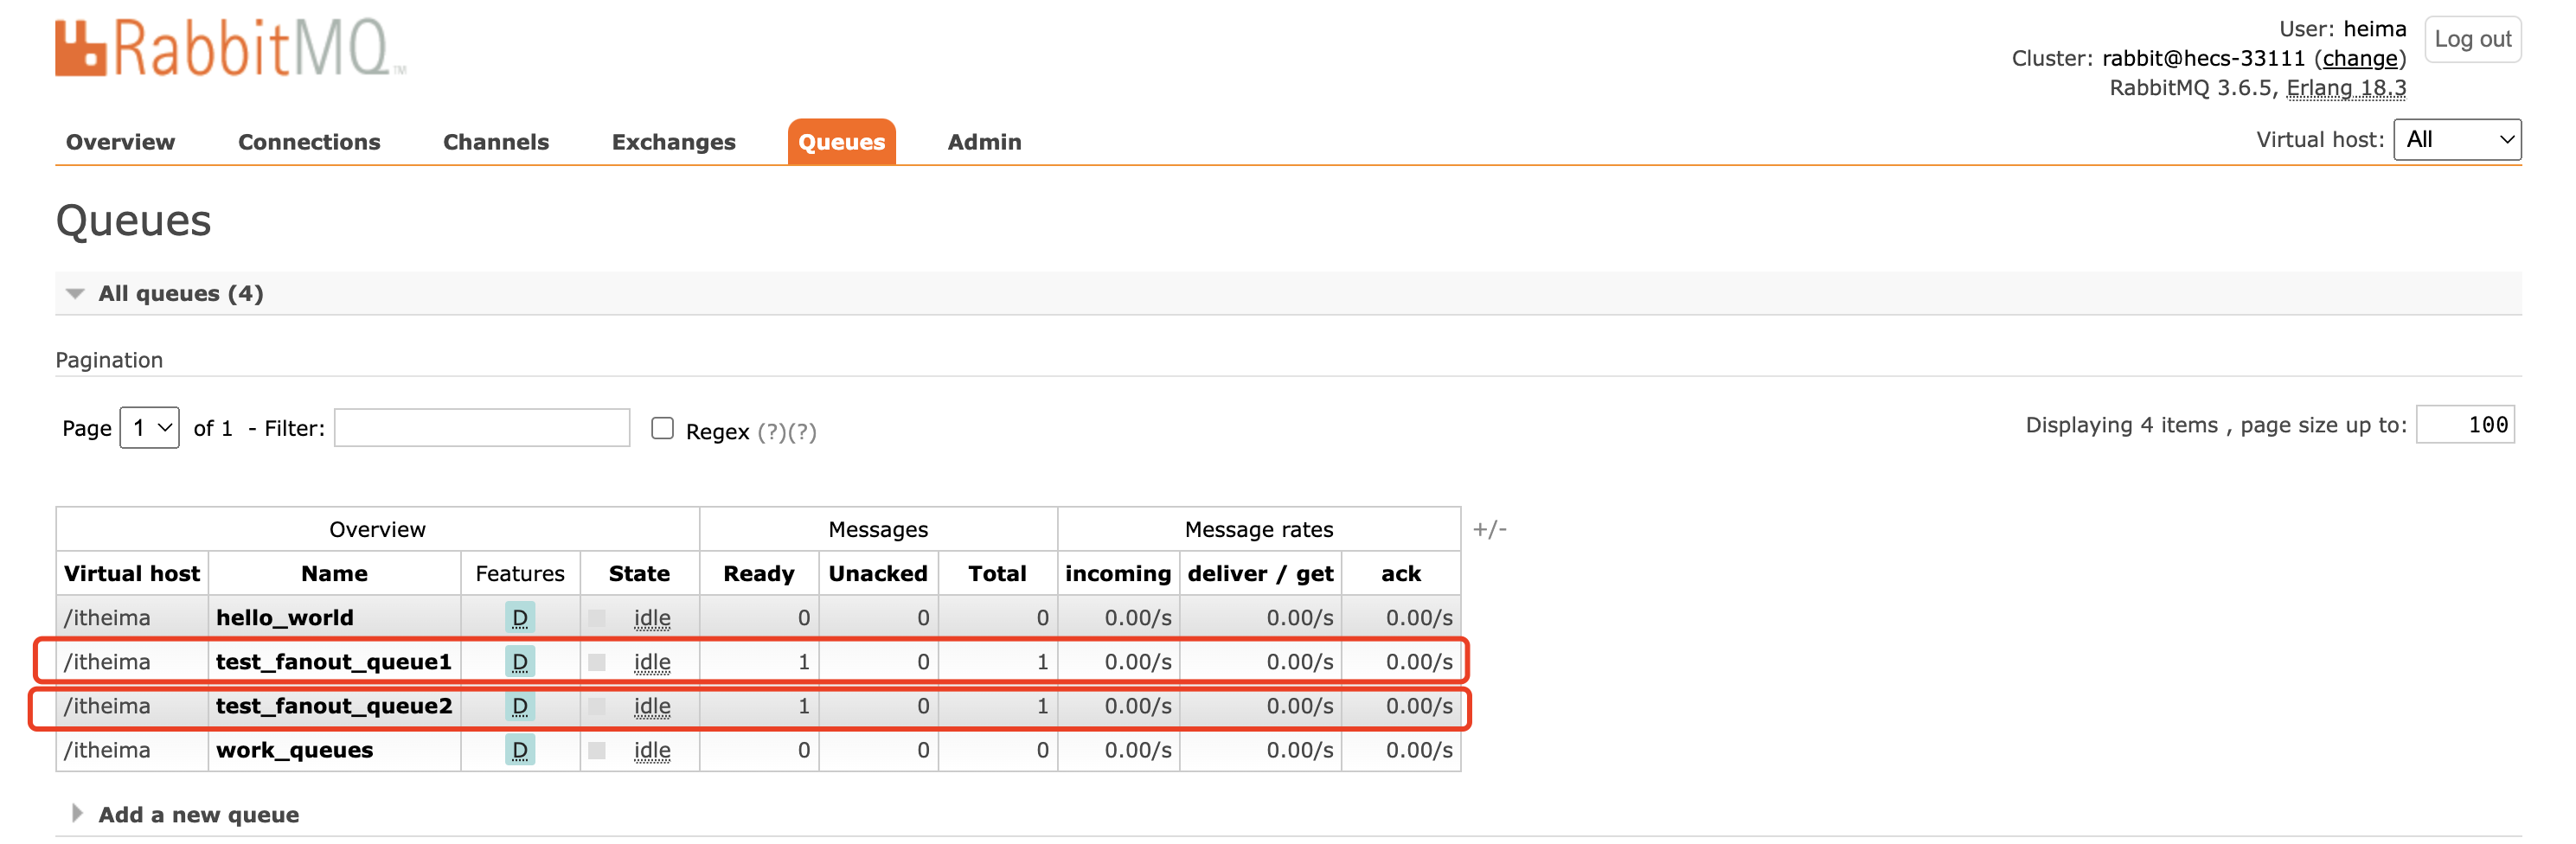Click the state indicator square for work_queues
This screenshot has width=2576, height=844.
tap(597, 750)
